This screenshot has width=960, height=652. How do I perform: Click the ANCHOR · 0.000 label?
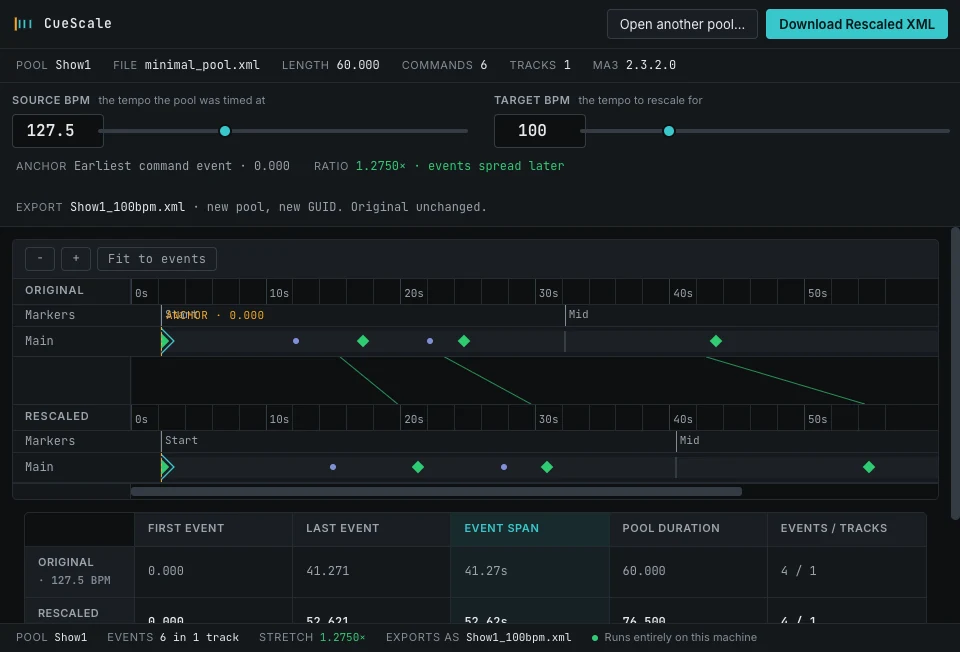tap(215, 315)
